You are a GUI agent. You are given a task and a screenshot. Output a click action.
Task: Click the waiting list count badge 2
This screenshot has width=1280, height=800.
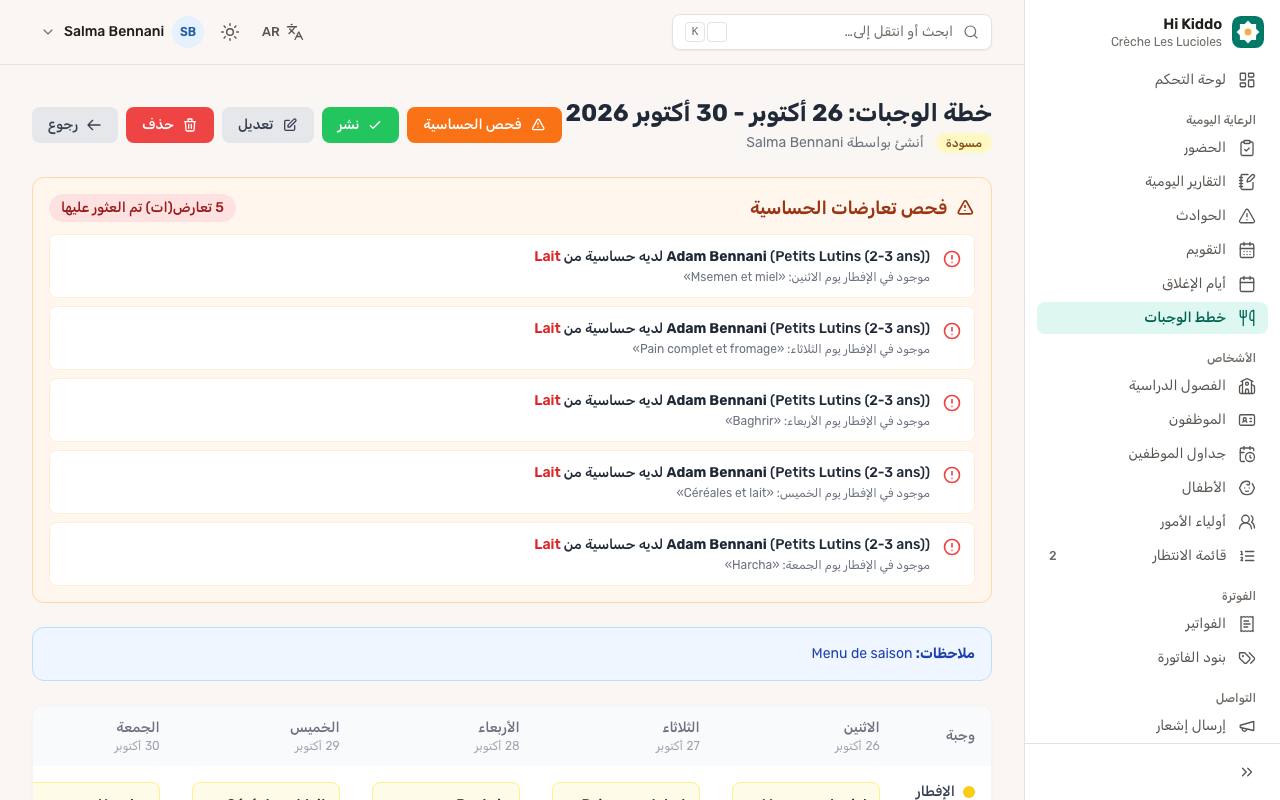pyautogui.click(x=1052, y=556)
